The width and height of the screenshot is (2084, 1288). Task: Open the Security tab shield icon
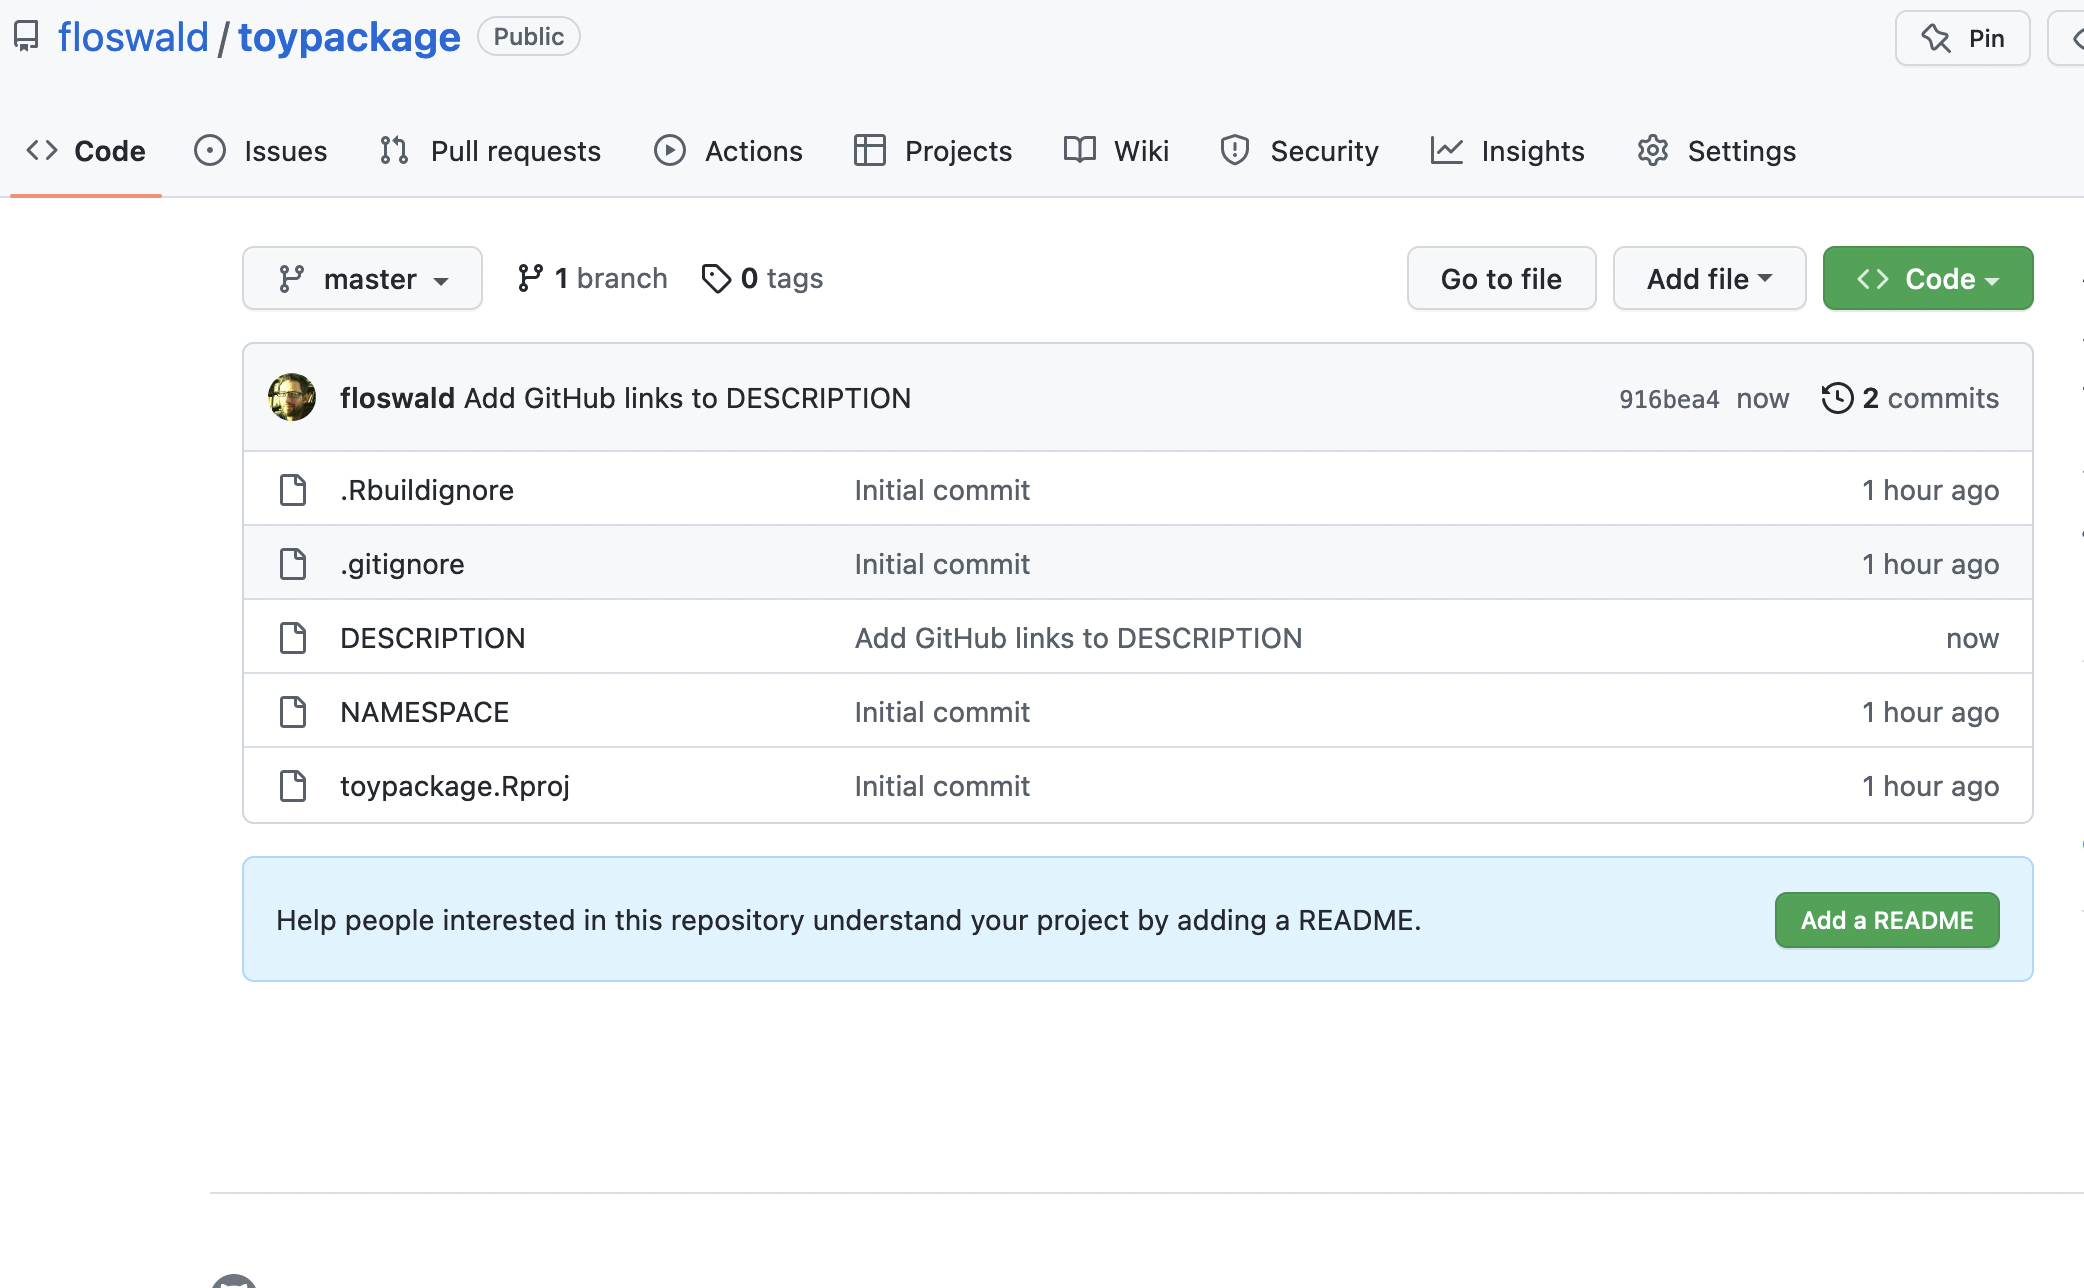[1235, 150]
